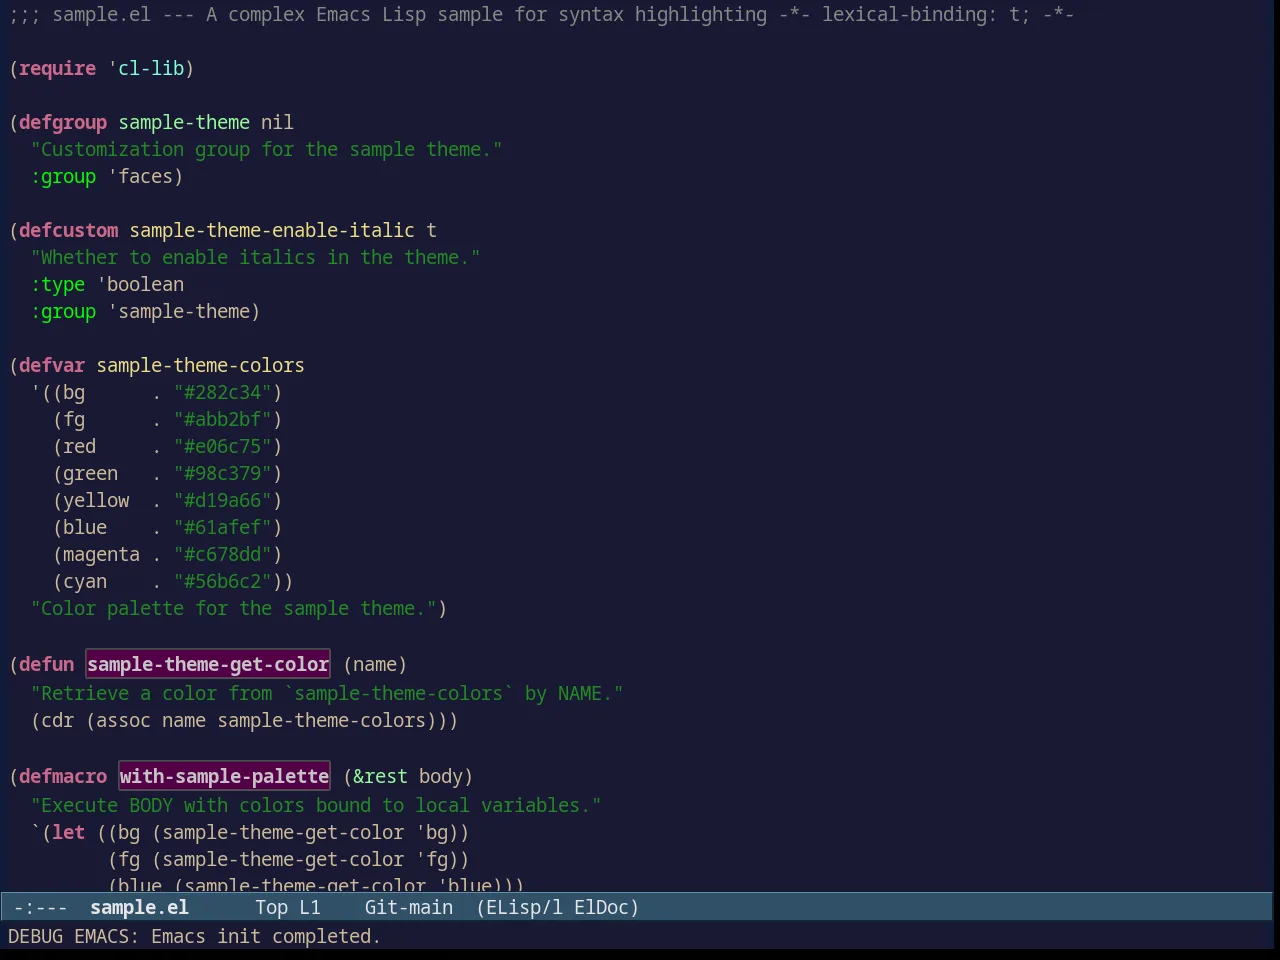Click the let keyword in the macro body

pyautogui.click(x=69, y=832)
